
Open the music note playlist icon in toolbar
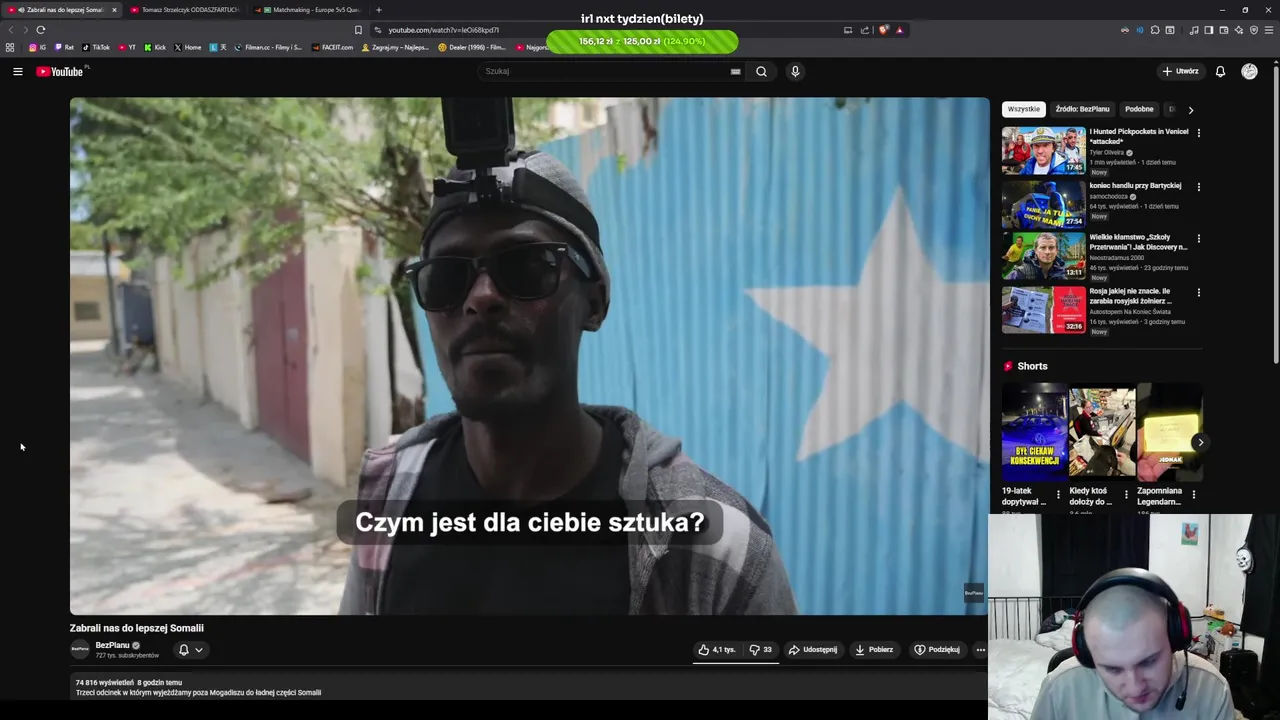coord(1194,30)
